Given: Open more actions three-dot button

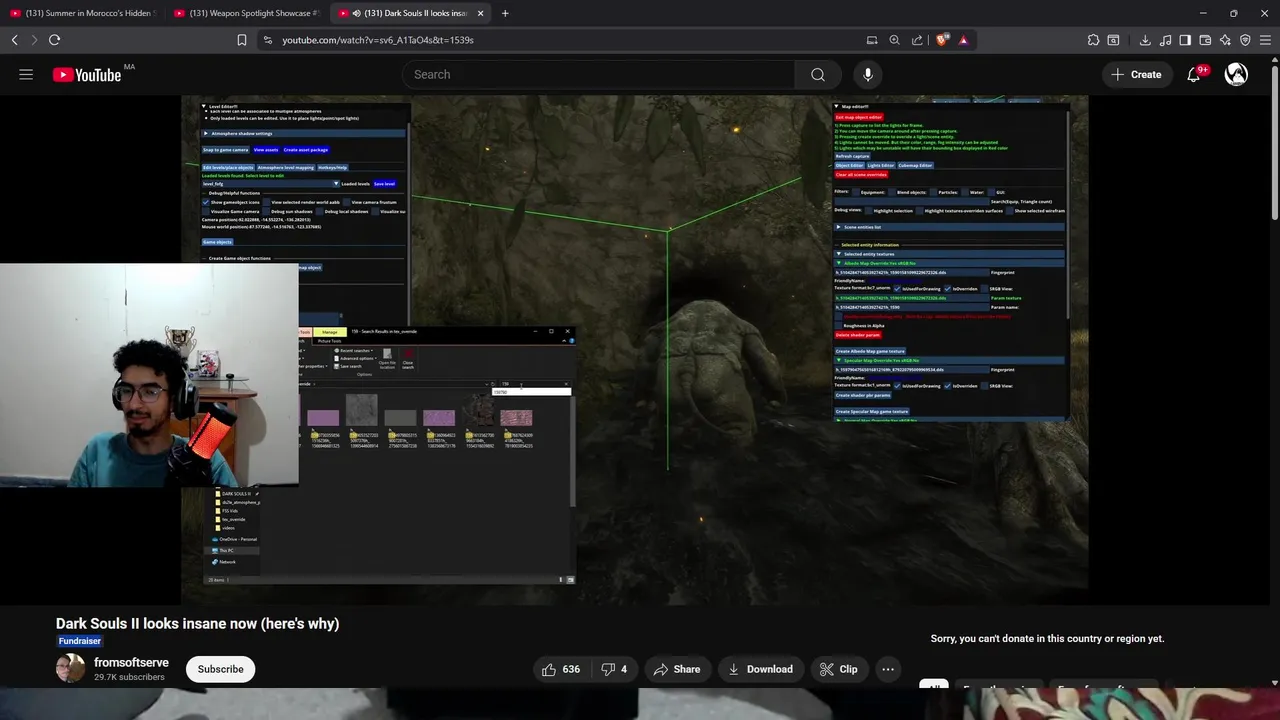Looking at the screenshot, I should [887, 669].
